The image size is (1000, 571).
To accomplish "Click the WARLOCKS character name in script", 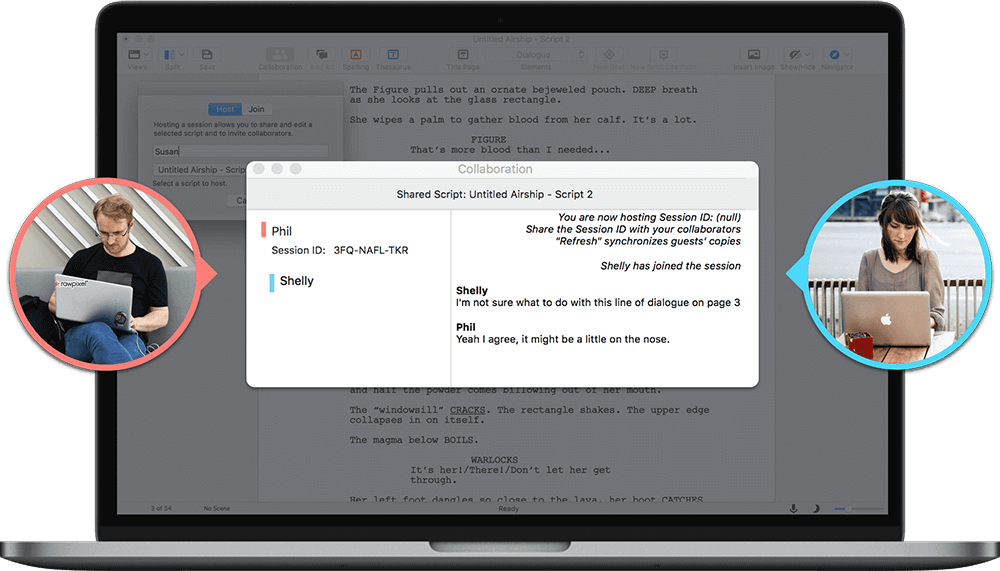I will [494, 460].
